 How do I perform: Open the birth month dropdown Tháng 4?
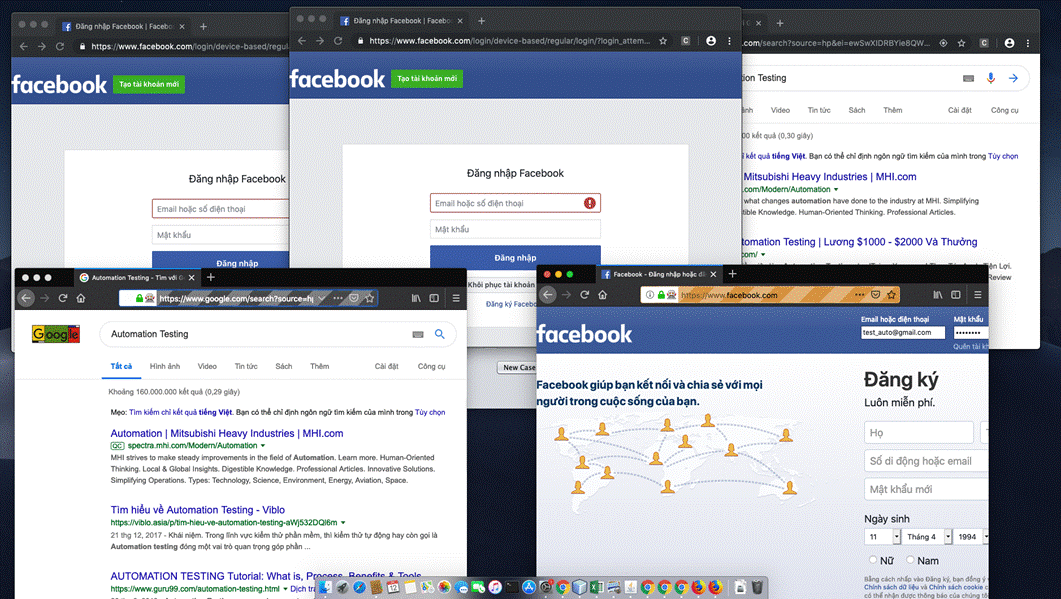coord(927,537)
